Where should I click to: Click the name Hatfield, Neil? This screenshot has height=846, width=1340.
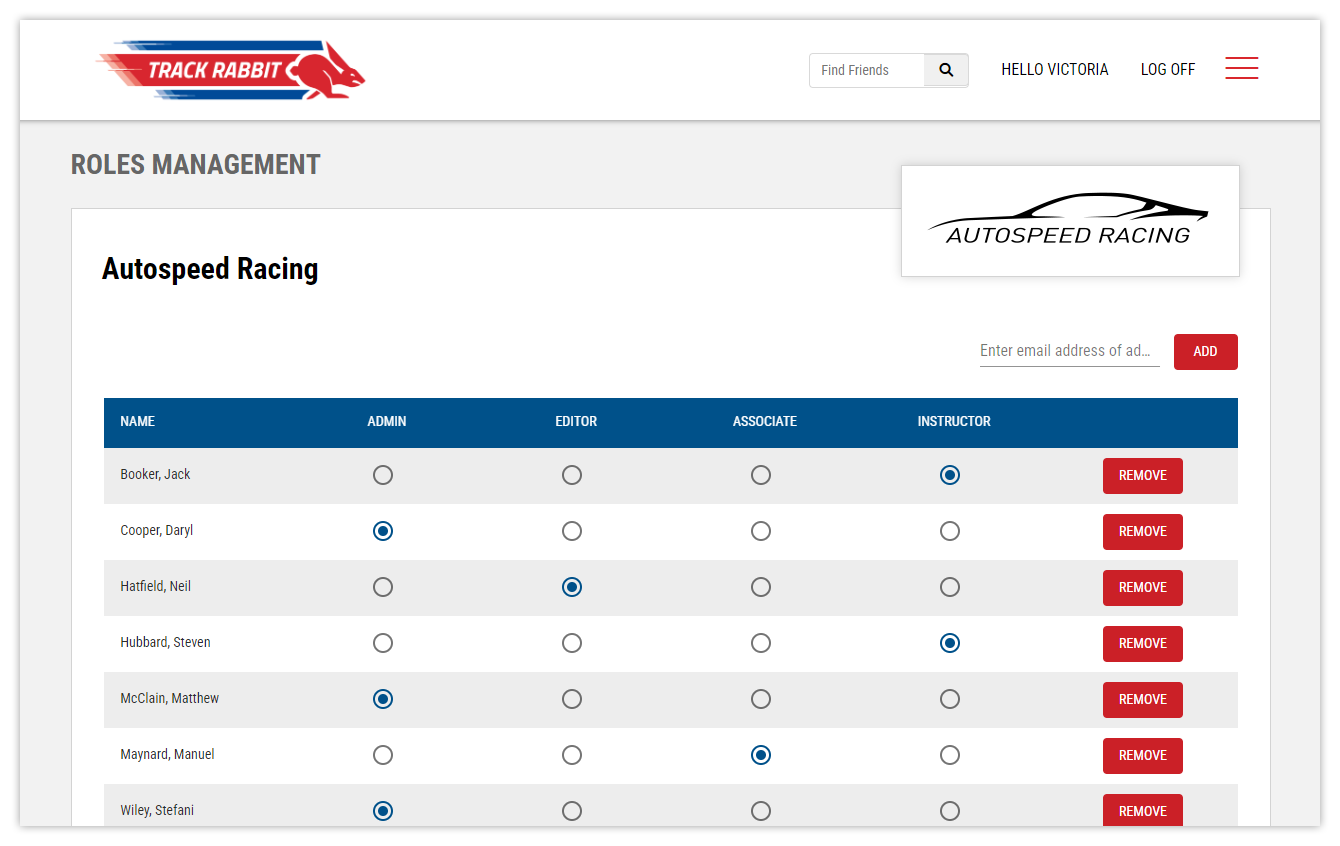(155, 587)
